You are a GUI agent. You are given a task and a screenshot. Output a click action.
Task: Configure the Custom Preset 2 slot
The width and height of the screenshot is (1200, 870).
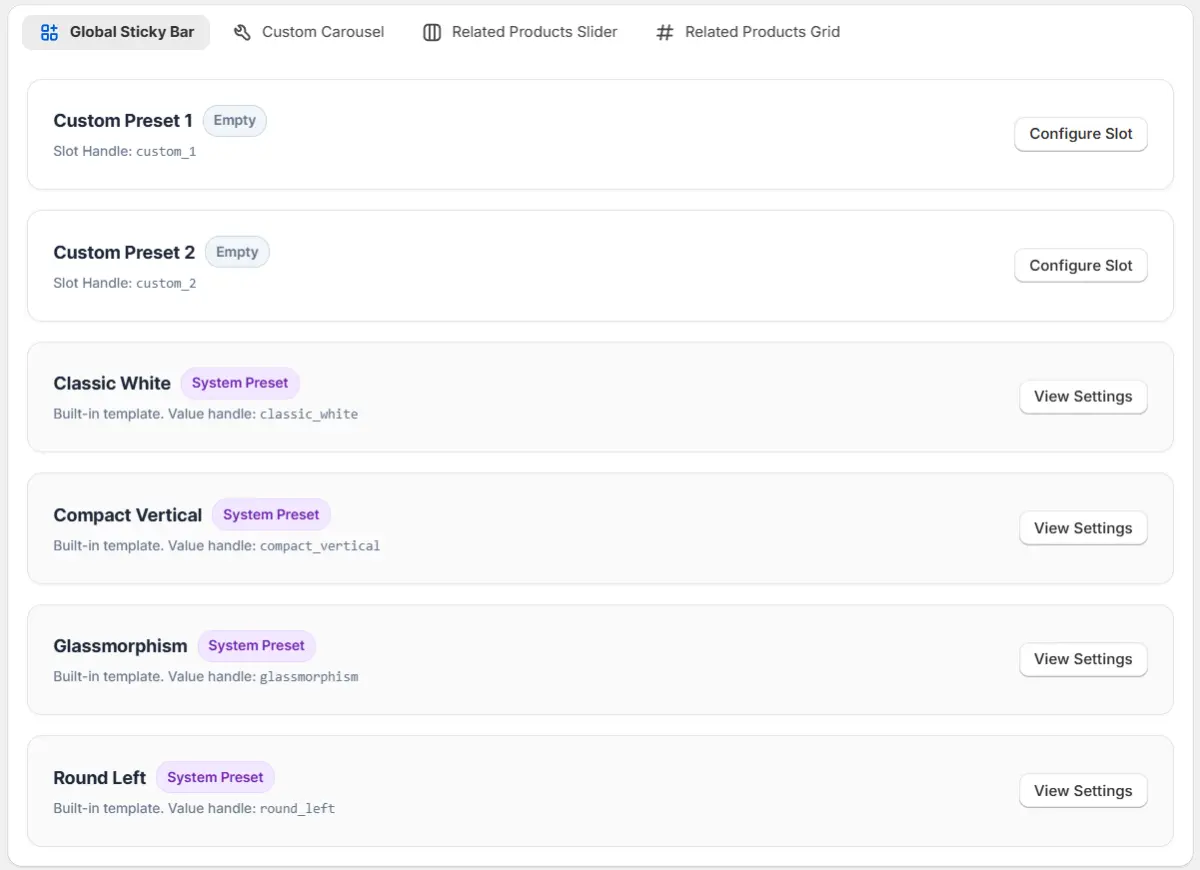[x=1081, y=266]
